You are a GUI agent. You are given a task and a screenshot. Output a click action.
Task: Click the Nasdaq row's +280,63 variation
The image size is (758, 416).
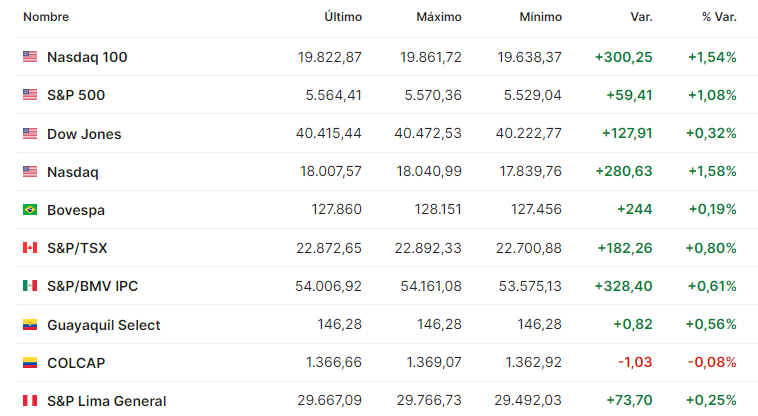click(624, 171)
